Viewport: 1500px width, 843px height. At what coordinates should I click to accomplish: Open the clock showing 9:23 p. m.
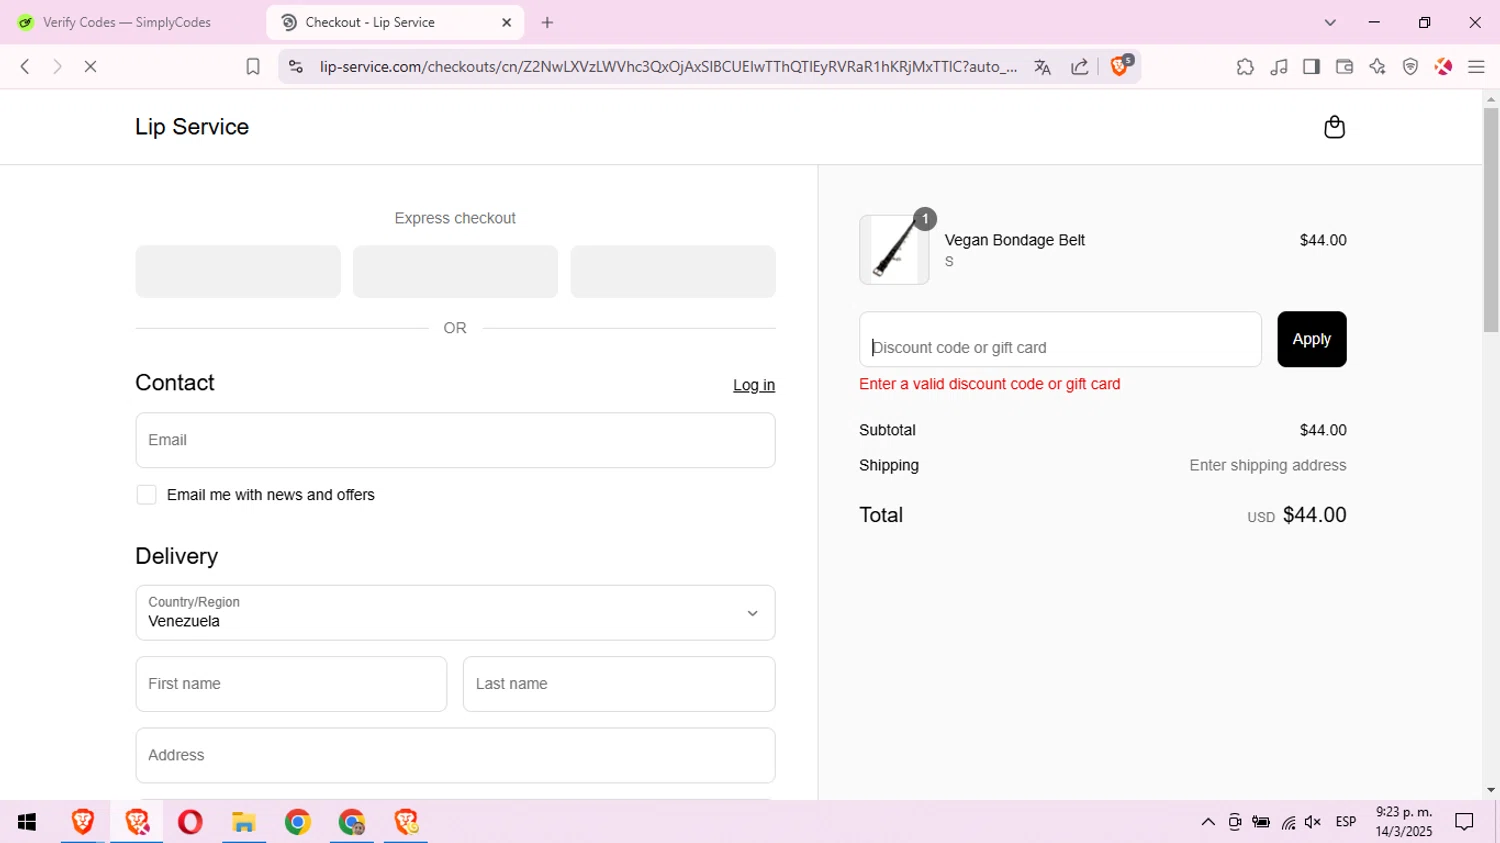(x=1404, y=822)
